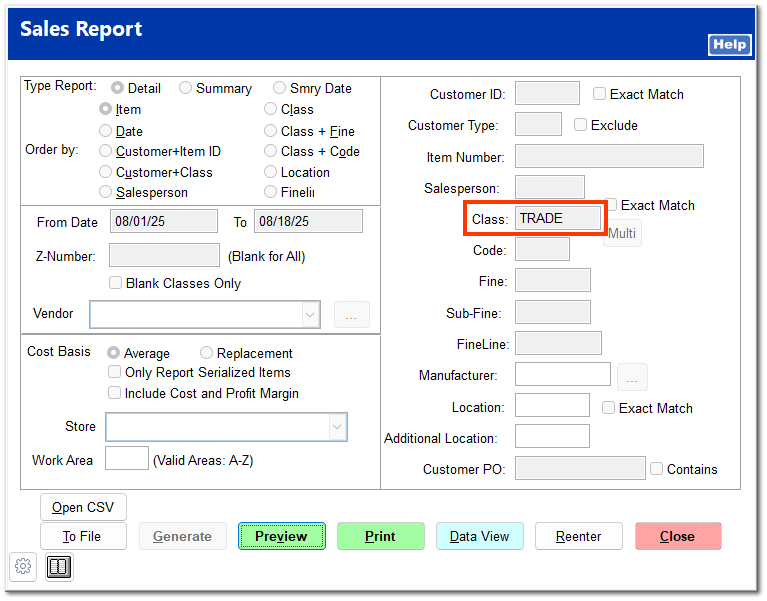Click the To date field

[308, 222]
